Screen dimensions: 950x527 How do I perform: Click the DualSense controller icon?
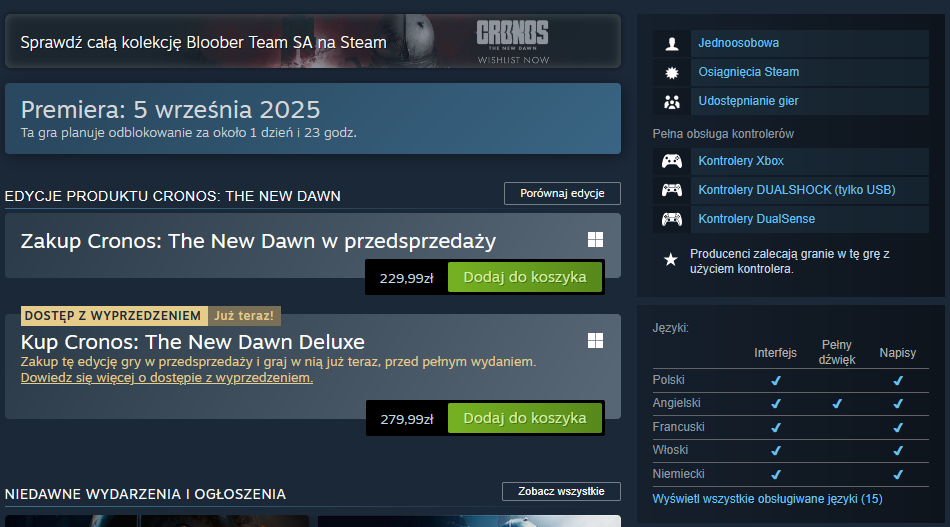pyautogui.click(x=672, y=219)
